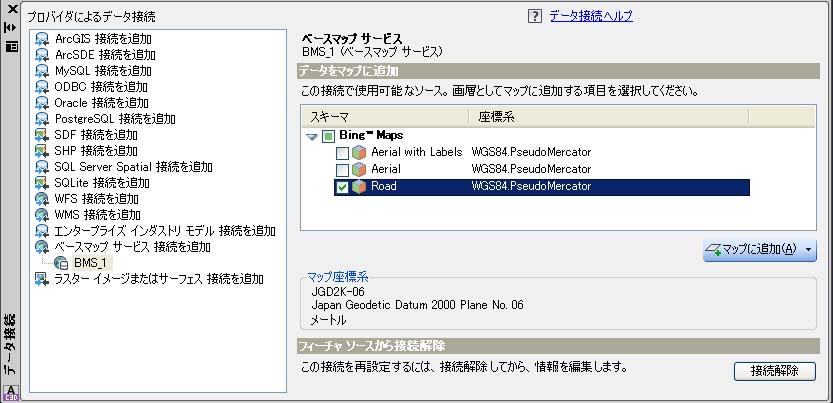
Task: Click the Oracle connection icon
Action: tap(42, 102)
